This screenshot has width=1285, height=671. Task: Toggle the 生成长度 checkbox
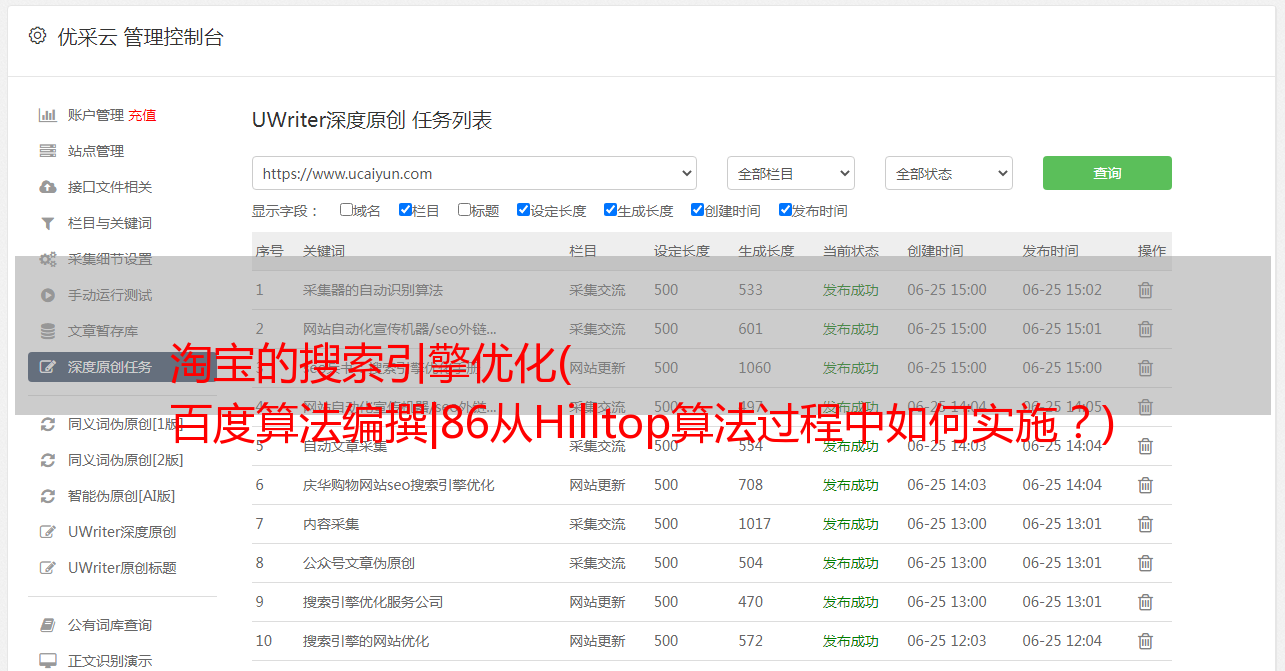pyautogui.click(x=610, y=210)
